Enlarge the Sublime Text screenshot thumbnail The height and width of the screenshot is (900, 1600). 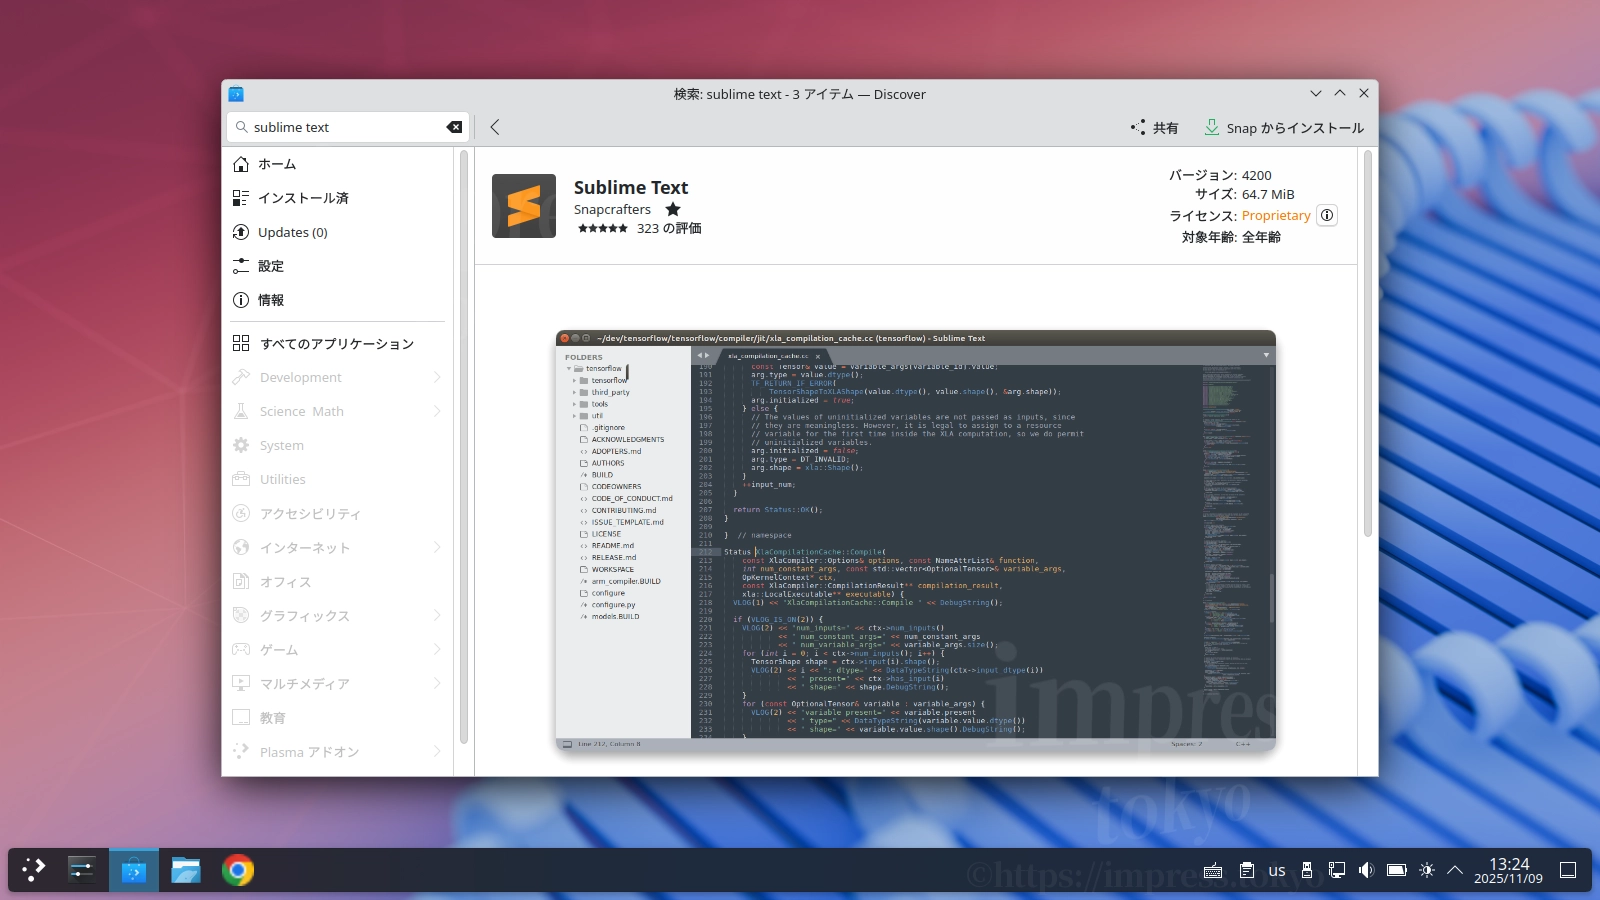pos(915,540)
